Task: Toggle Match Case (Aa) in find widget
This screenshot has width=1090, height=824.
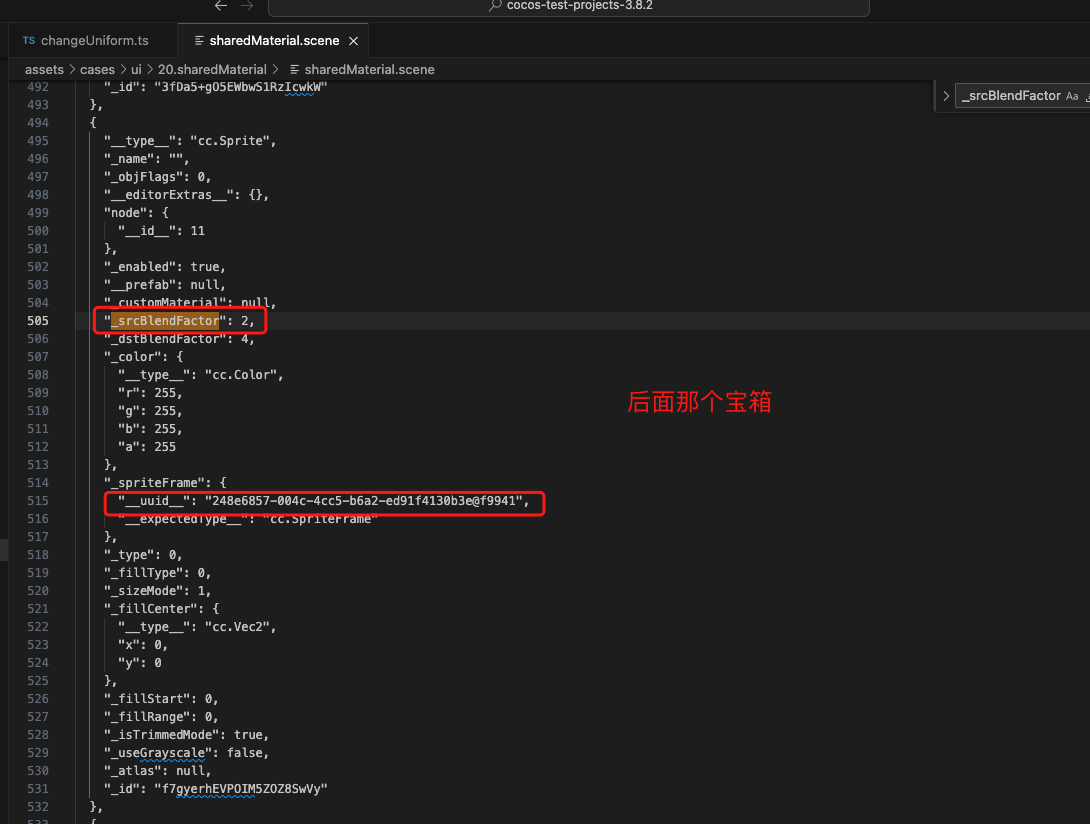Action: click(1072, 96)
